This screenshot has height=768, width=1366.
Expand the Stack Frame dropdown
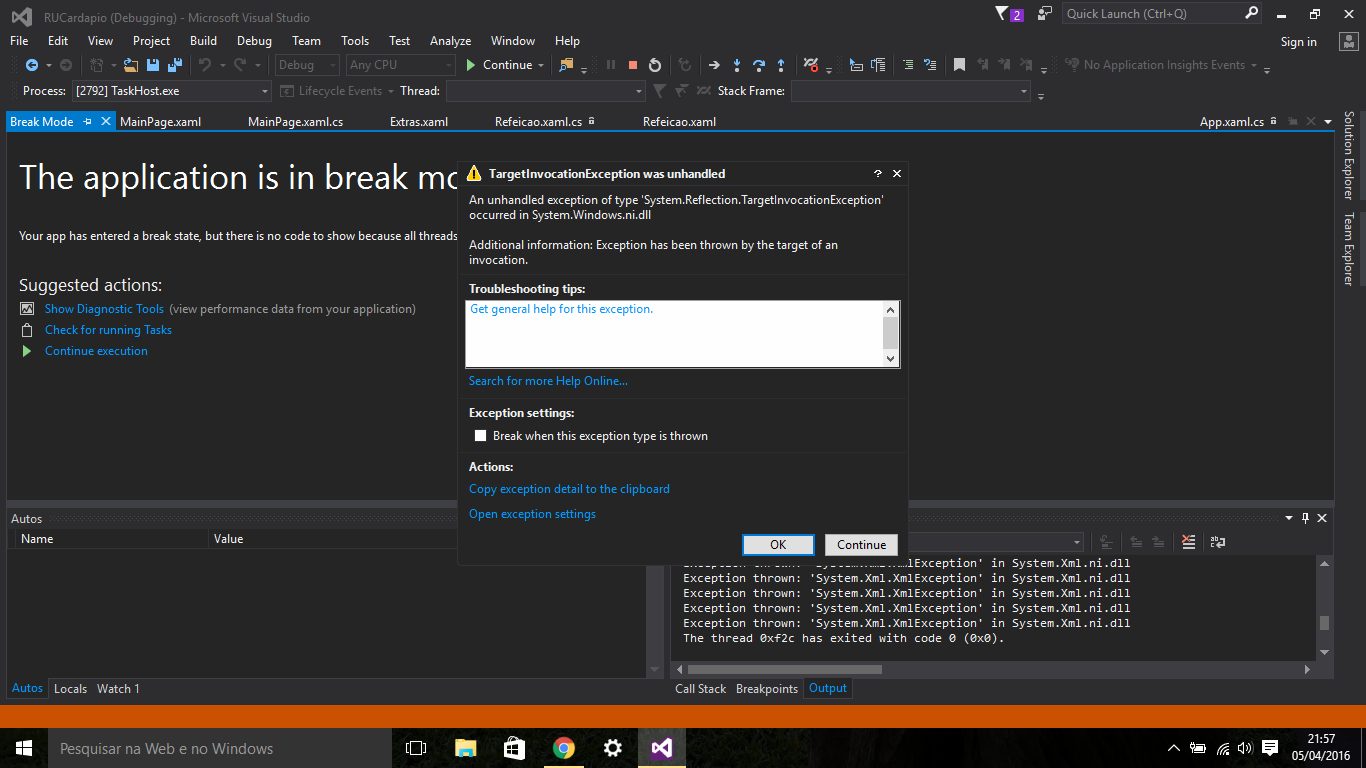(1024, 91)
